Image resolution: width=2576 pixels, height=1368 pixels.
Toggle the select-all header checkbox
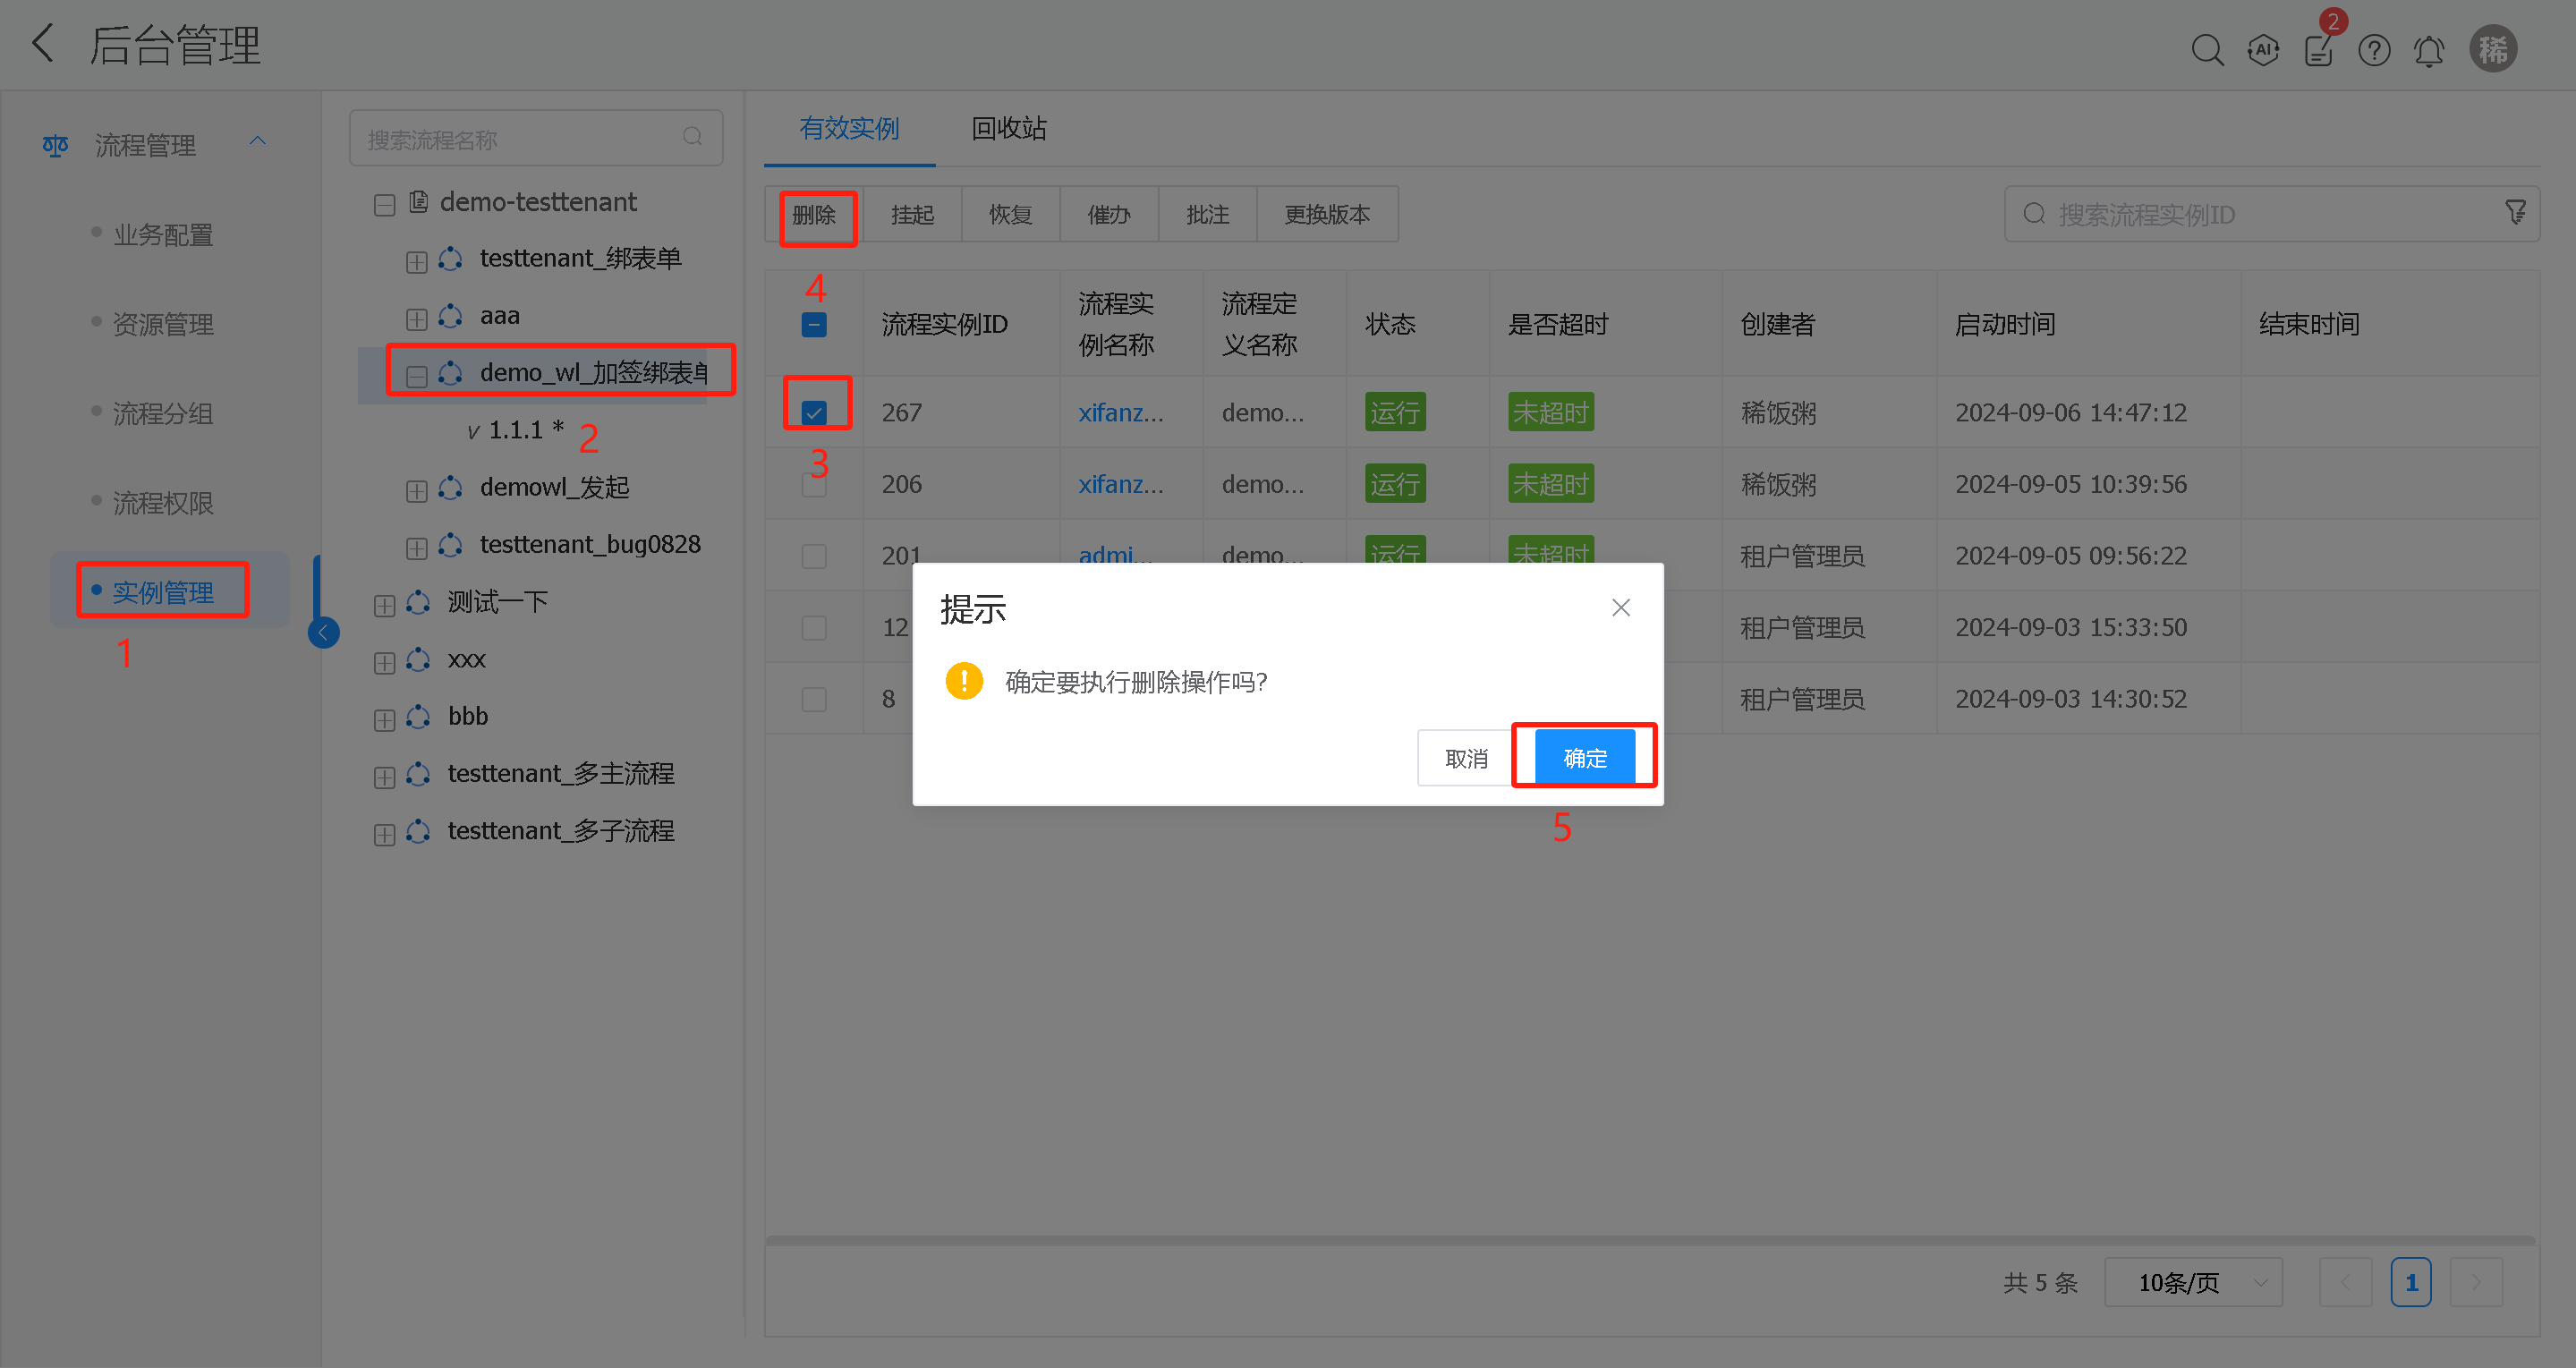(x=814, y=325)
